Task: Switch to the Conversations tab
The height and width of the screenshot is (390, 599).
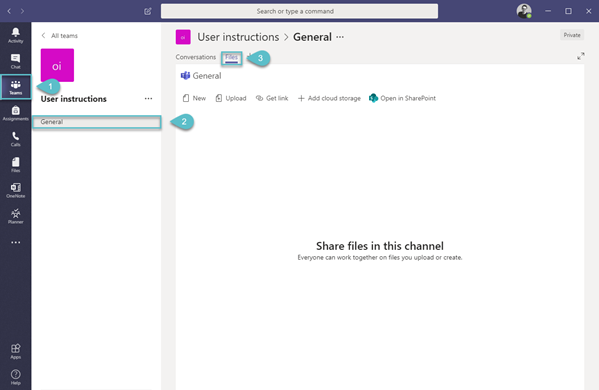Action: click(196, 57)
